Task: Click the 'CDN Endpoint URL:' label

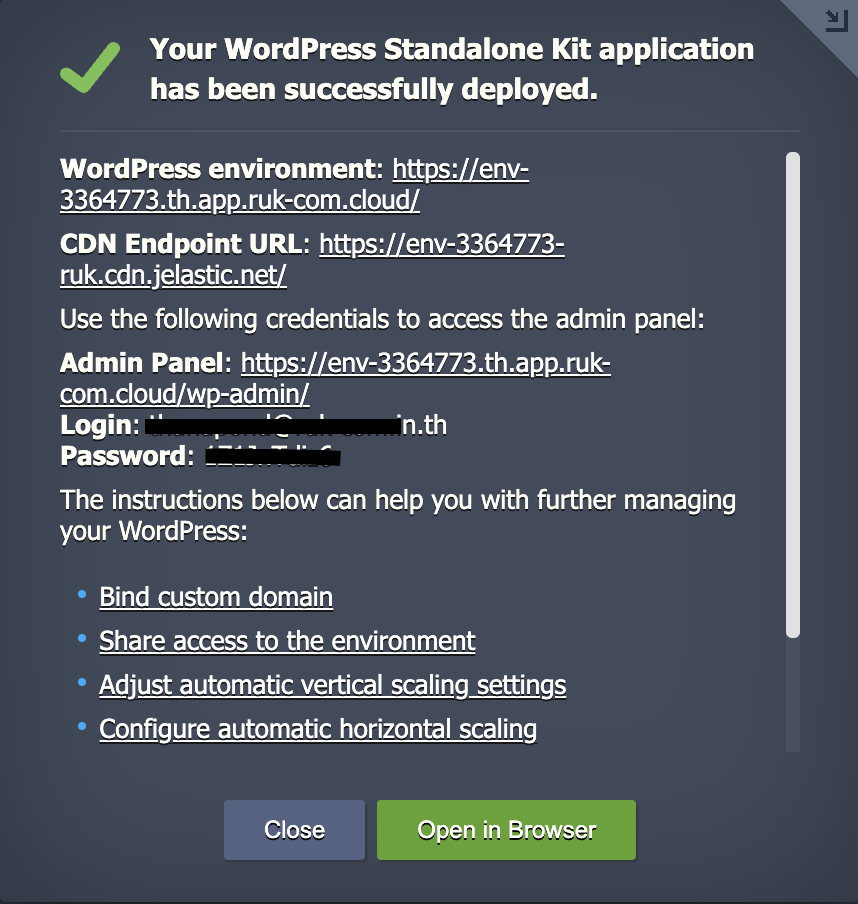Action: pyautogui.click(x=185, y=244)
